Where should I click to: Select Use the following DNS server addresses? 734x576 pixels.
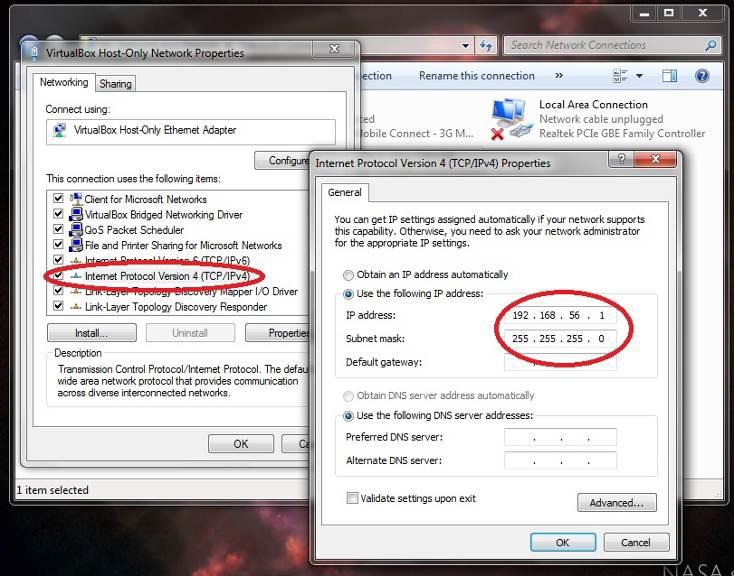pyautogui.click(x=348, y=416)
